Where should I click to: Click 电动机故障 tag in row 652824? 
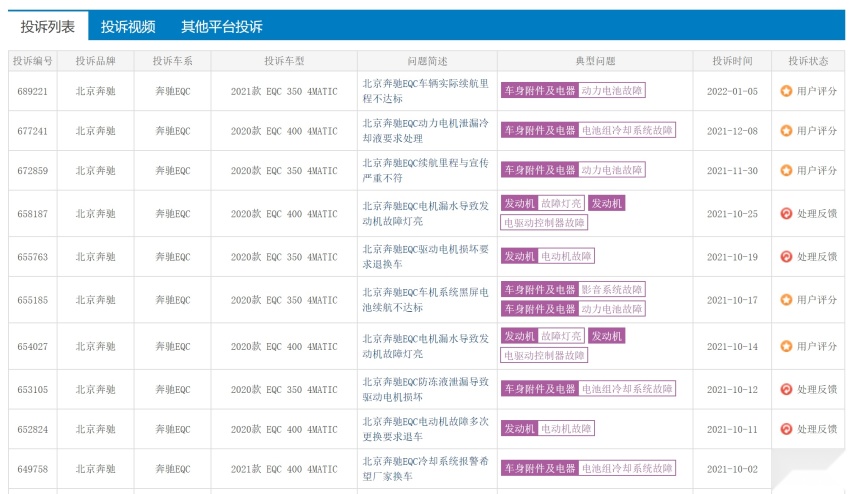[x=566, y=429]
